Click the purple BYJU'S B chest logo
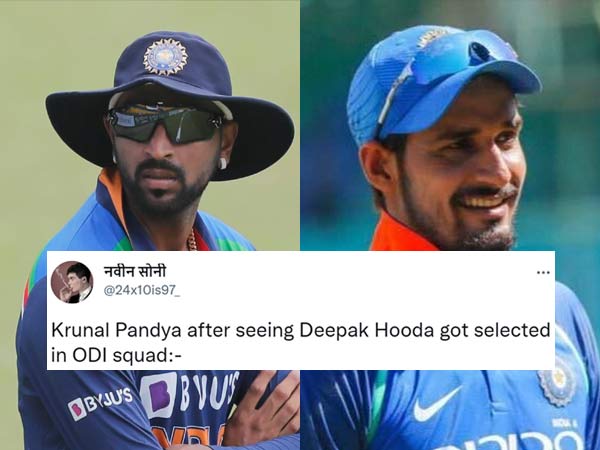This screenshot has height=450, width=600. (159, 396)
